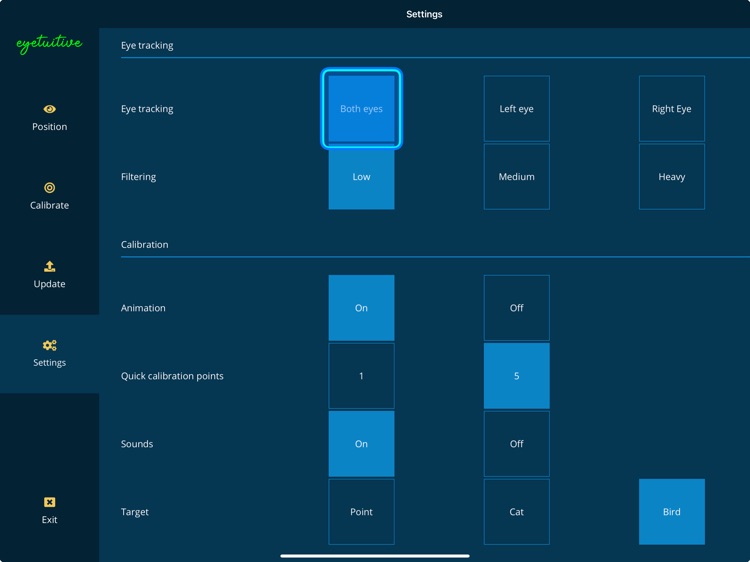
Task: Select the Settings tab label
Action: point(49,363)
